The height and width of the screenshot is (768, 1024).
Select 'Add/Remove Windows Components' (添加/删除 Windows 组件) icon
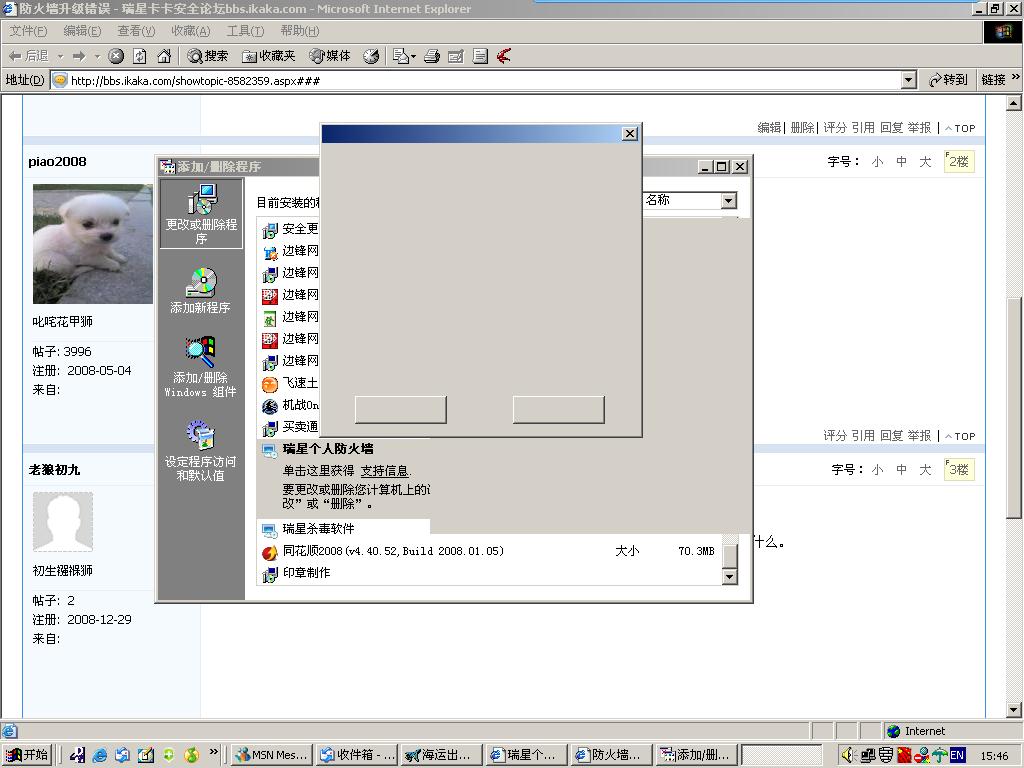pyautogui.click(x=200, y=367)
